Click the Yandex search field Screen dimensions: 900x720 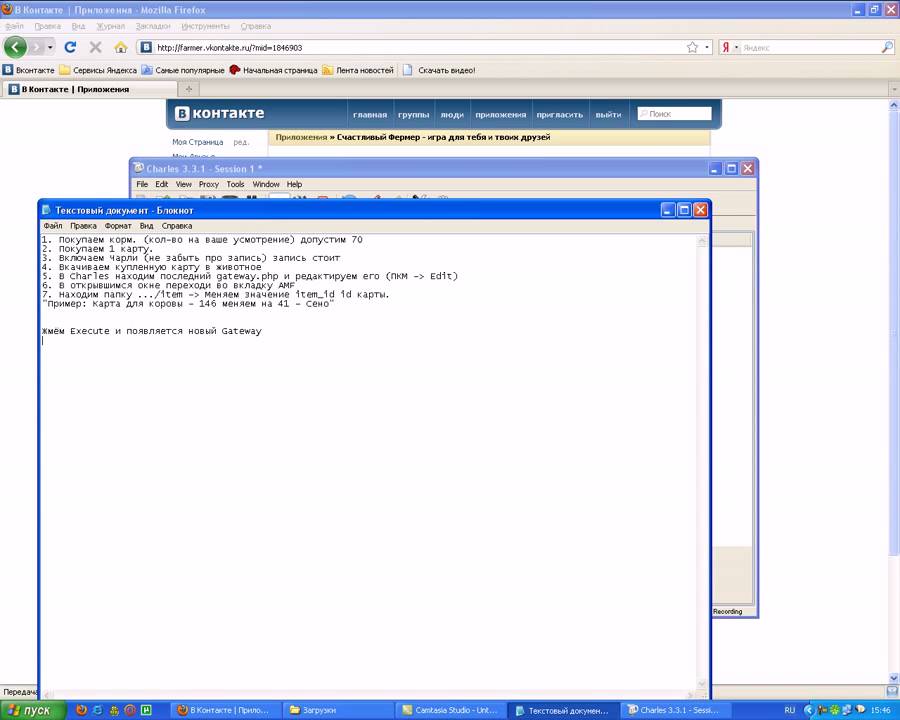pos(810,48)
